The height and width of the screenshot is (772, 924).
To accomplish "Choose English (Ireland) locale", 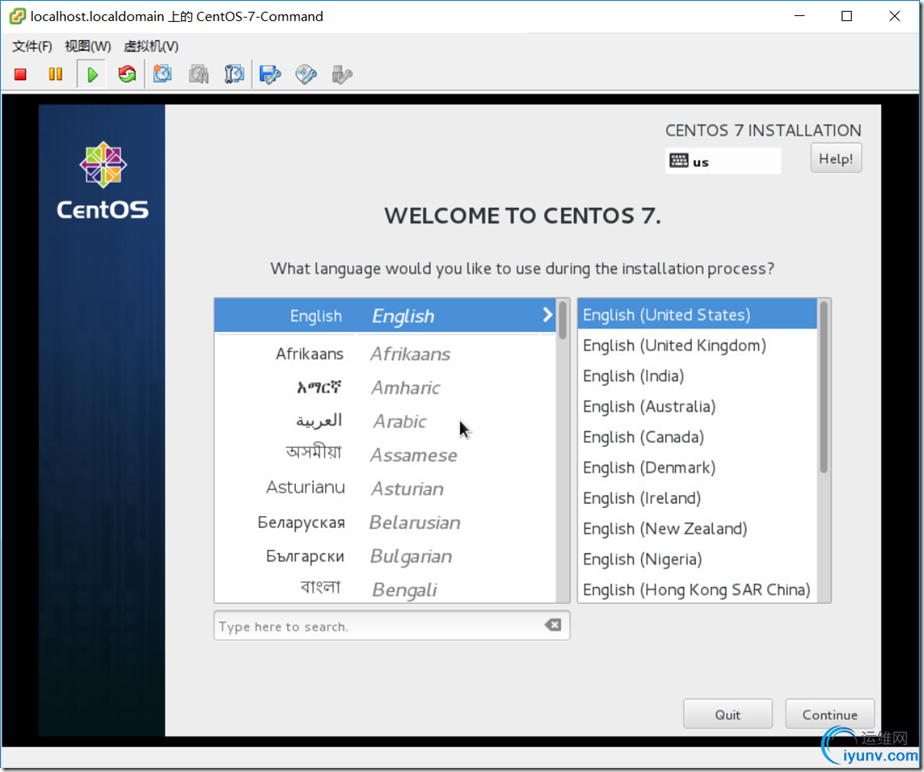I will coord(698,499).
